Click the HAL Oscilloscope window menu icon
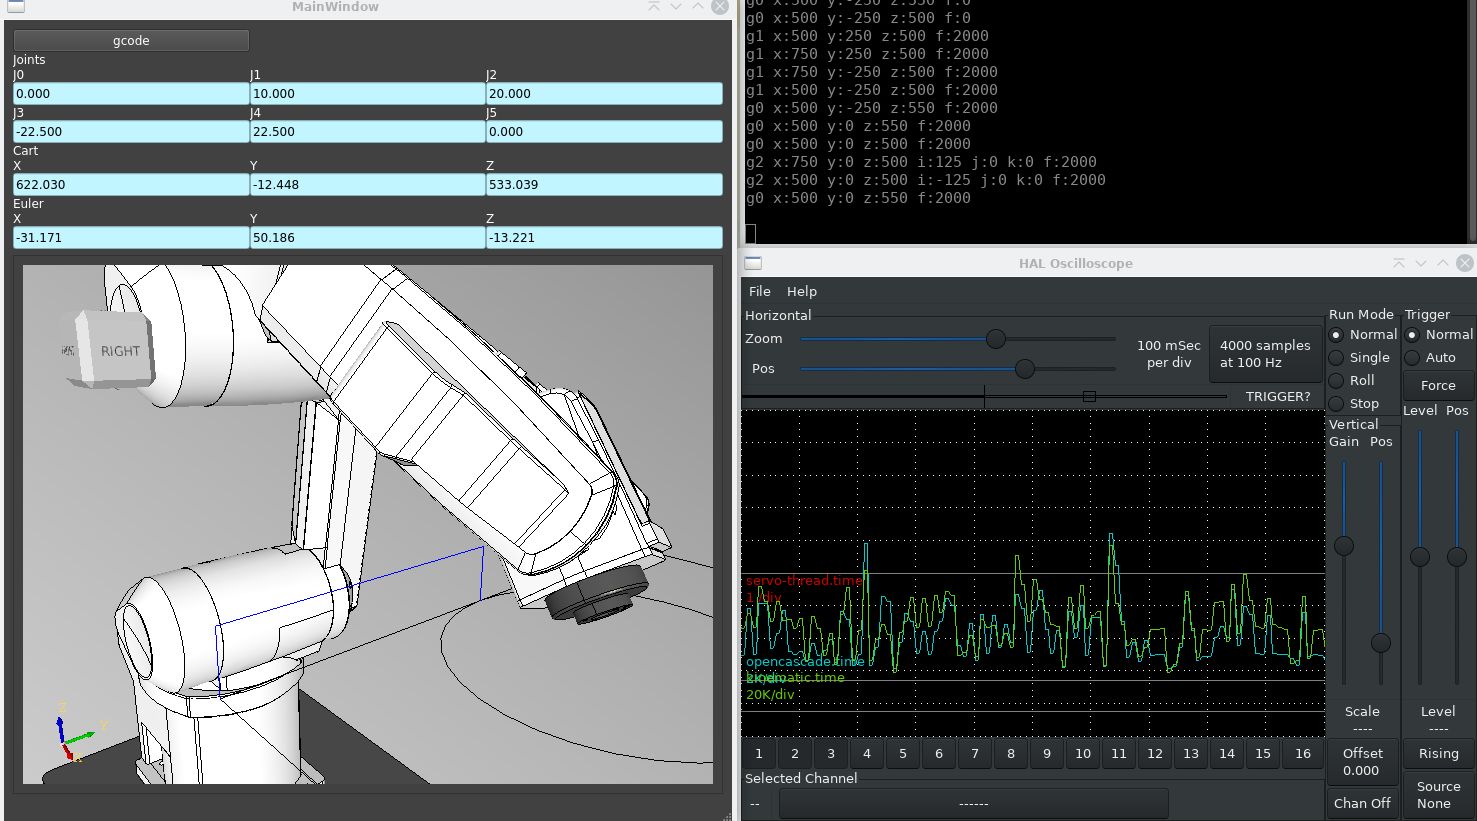This screenshot has width=1477, height=821. (x=754, y=263)
